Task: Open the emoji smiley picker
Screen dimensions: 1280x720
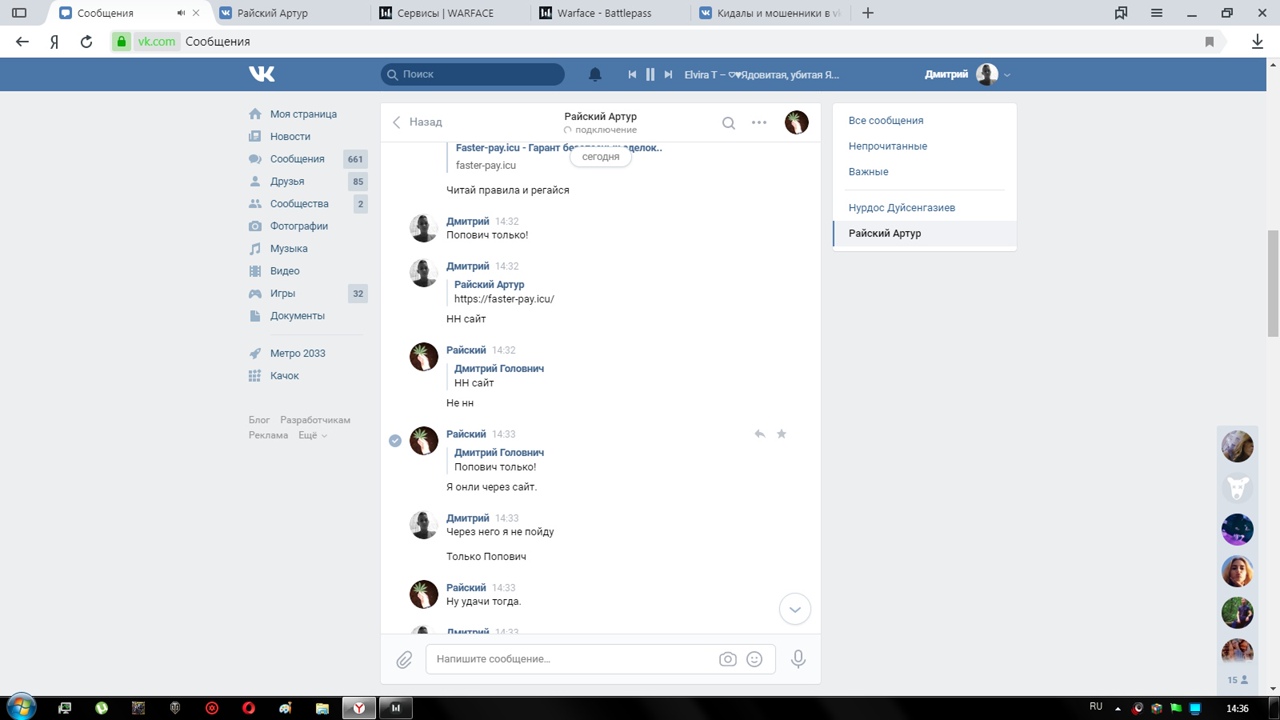Action: (755, 659)
